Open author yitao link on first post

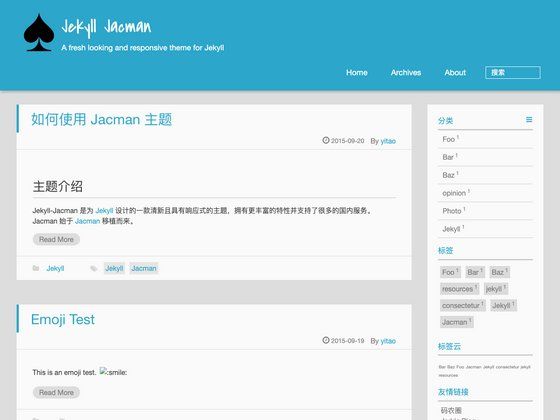pyautogui.click(x=388, y=141)
